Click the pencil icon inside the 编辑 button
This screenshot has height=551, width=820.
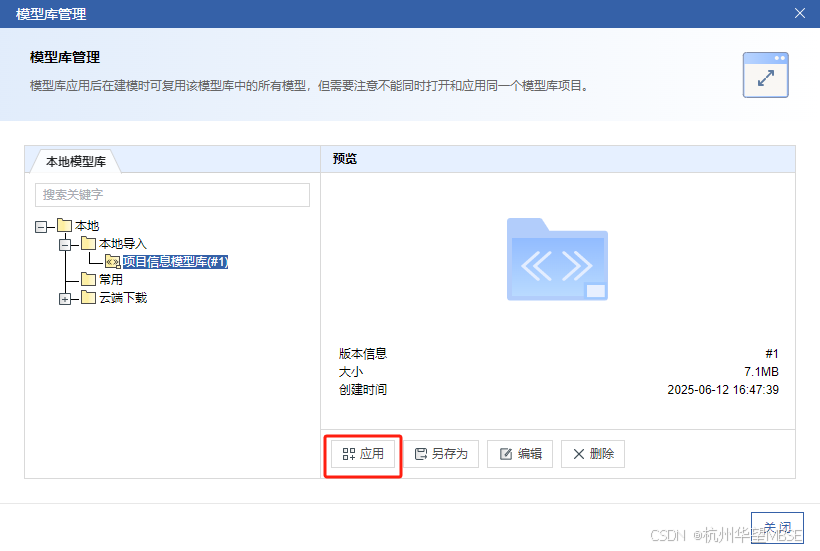506,454
